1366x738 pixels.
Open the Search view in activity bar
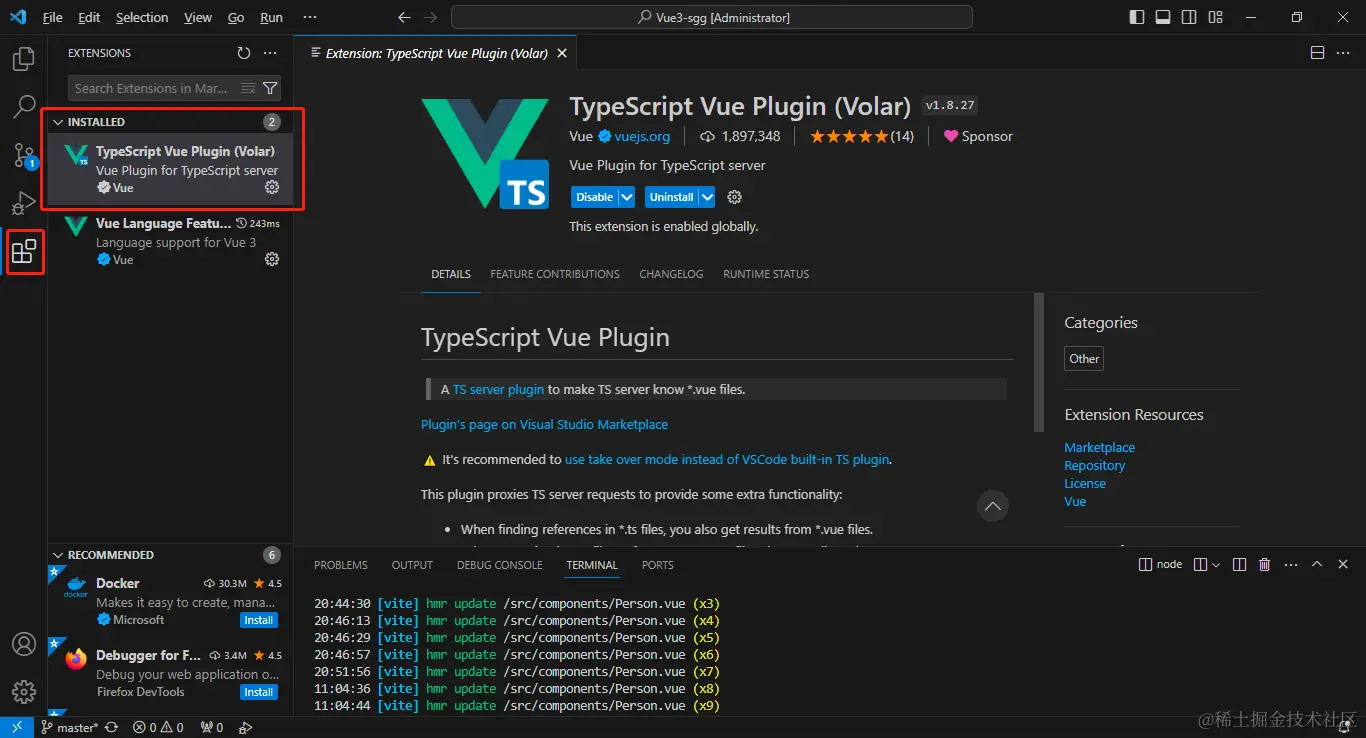(x=24, y=107)
